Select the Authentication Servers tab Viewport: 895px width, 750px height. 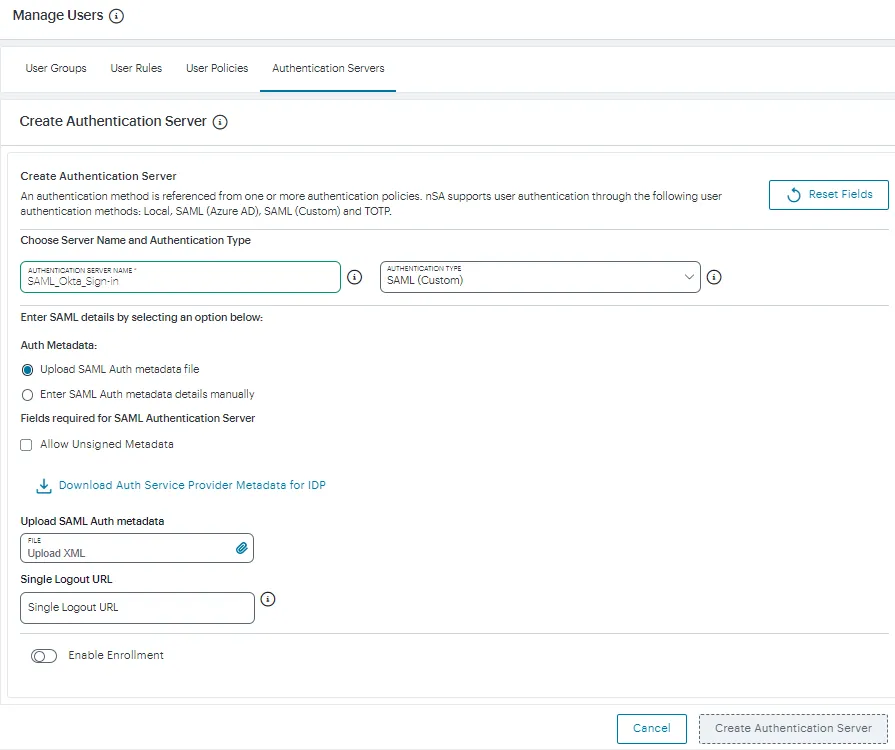(328, 68)
